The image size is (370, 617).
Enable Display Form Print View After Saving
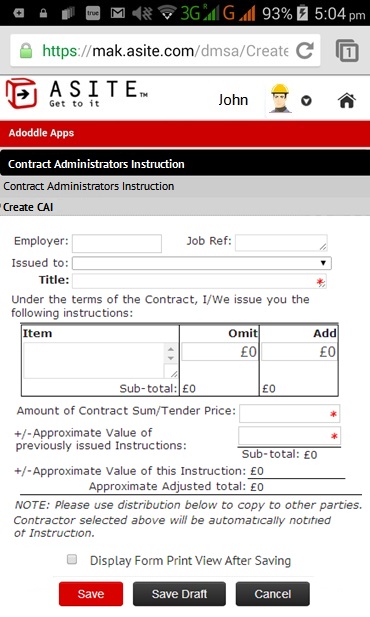coord(72,559)
